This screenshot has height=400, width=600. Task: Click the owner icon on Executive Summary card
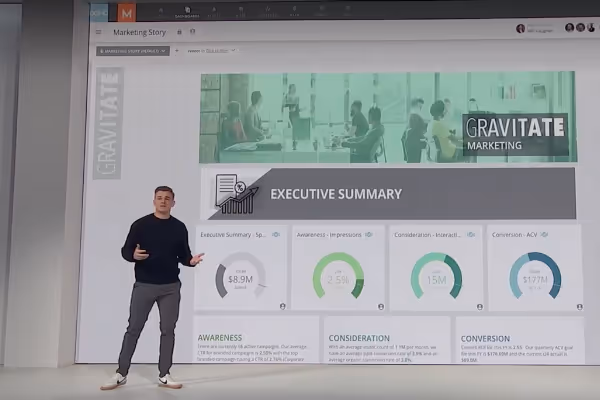(282, 306)
